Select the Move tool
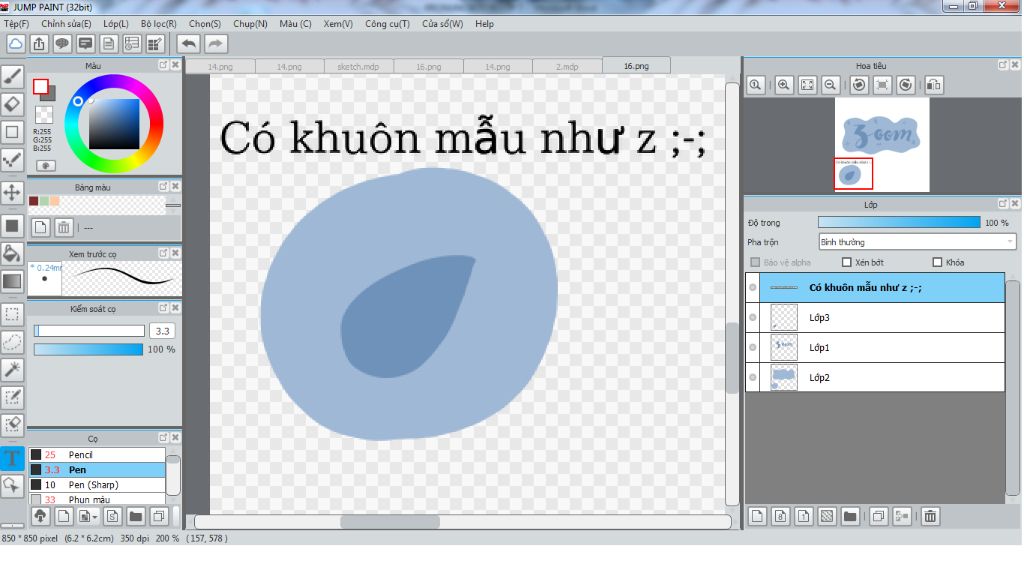 pos(12,193)
